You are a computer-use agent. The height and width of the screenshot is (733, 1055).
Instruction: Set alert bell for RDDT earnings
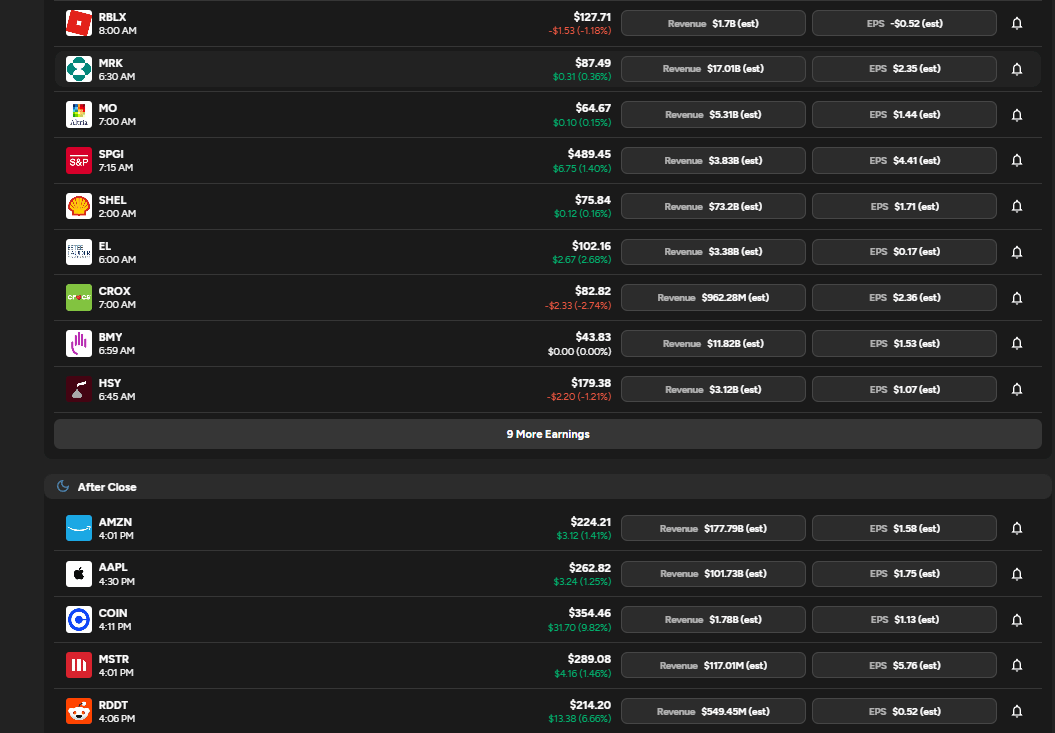[1017, 711]
